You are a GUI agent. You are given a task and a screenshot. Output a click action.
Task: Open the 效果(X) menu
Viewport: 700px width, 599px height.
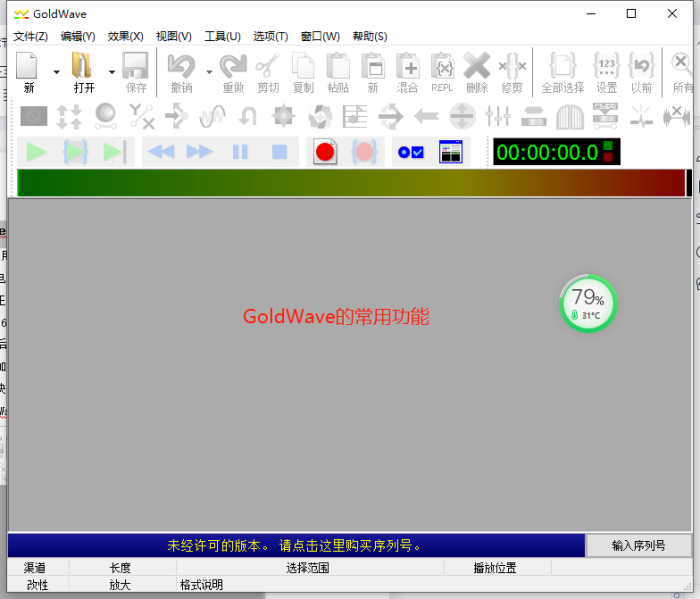[x=125, y=36]
